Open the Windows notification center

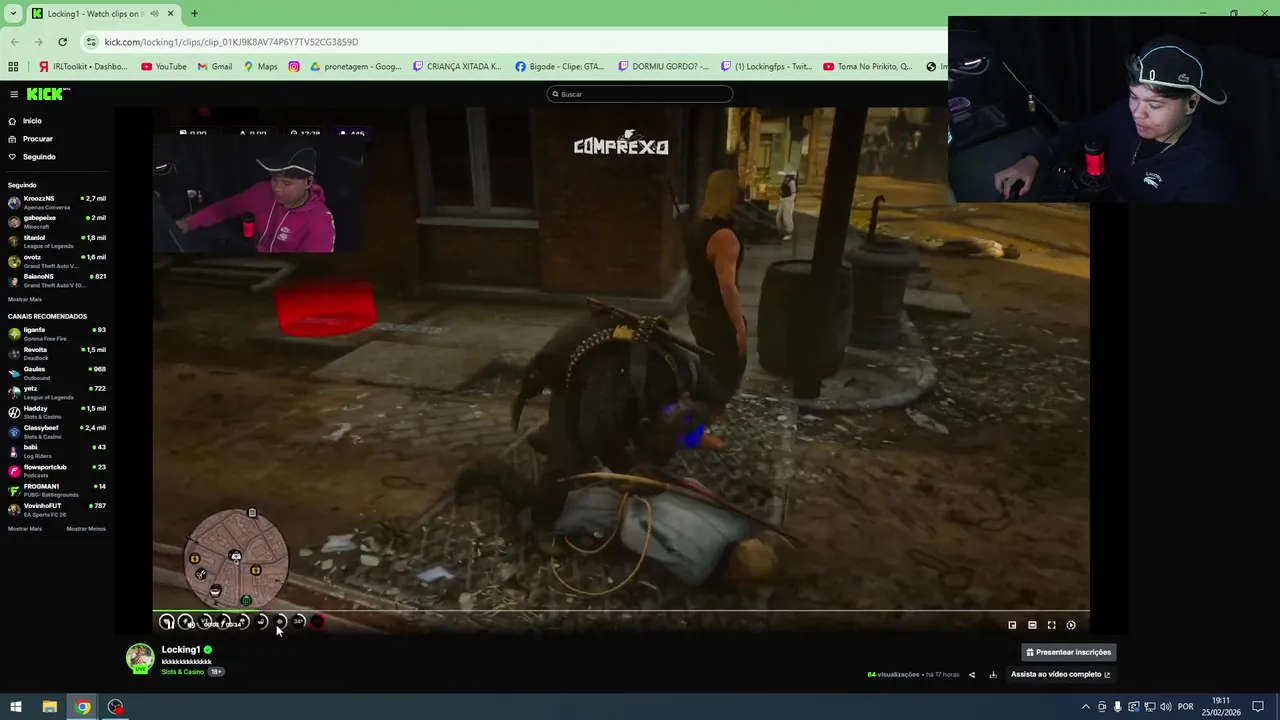pyautogui.click(x=1258, y=707)
